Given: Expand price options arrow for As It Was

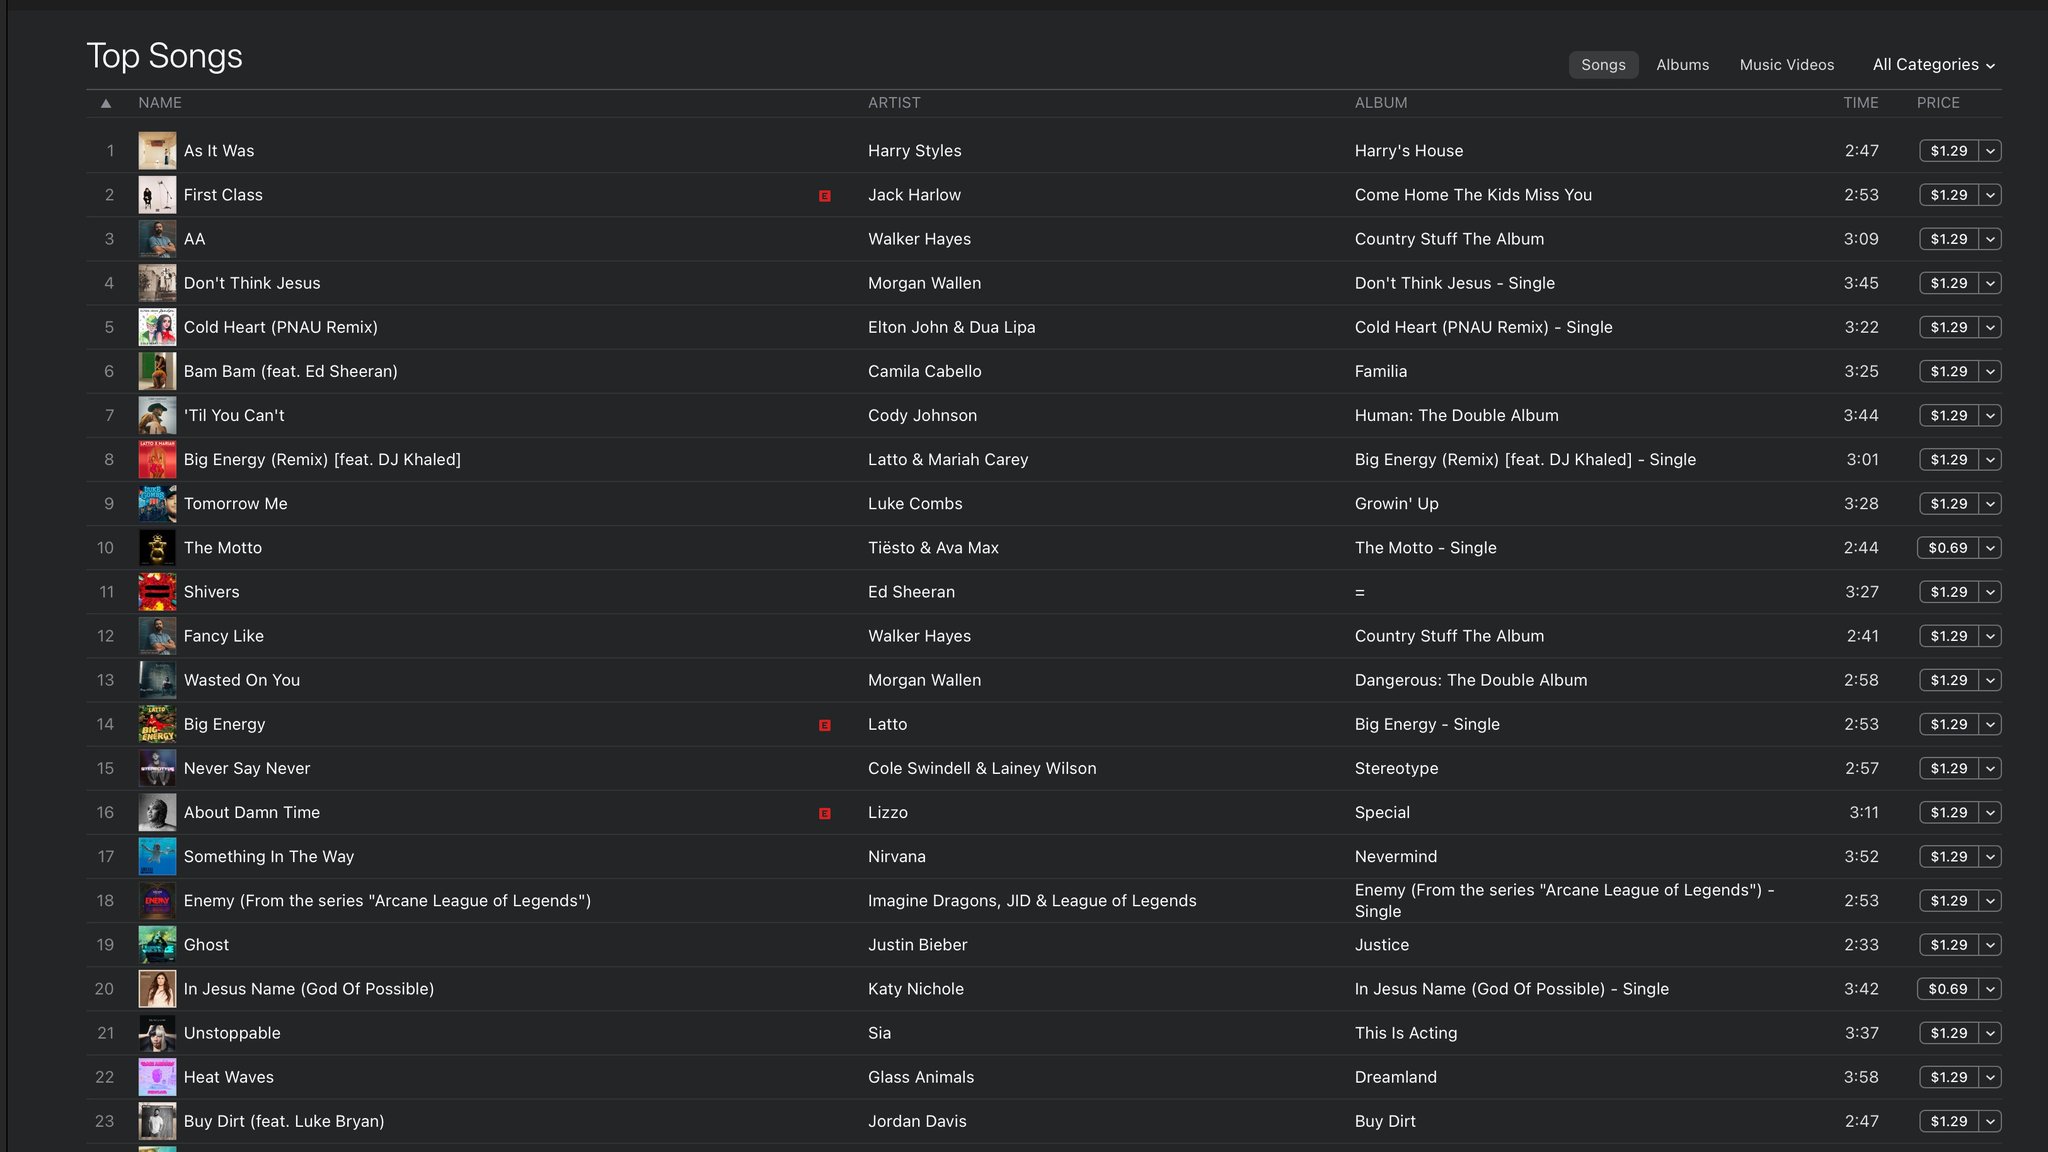Looking at the screenshot, I should tap(1990, 151).
